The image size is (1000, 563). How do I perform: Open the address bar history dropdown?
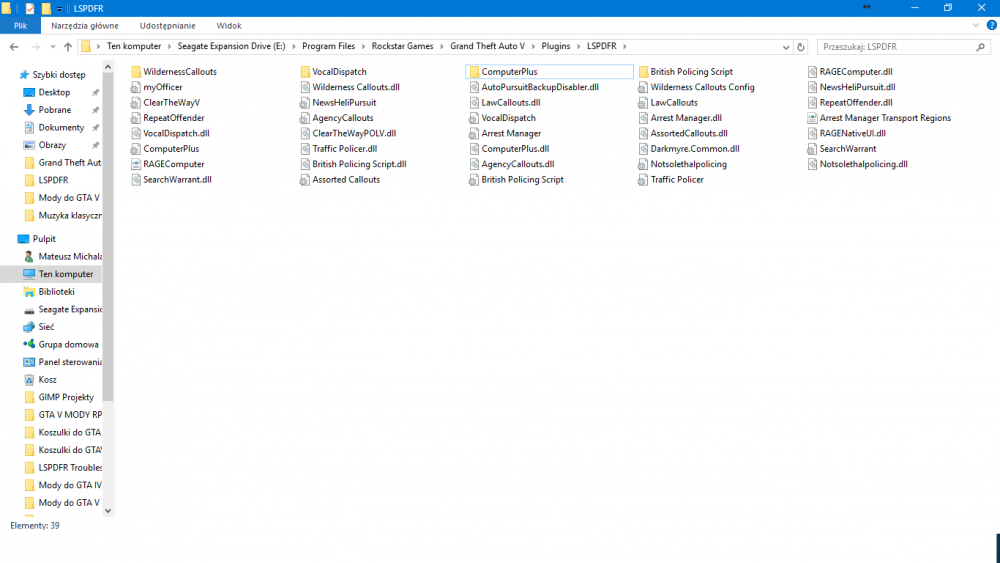pos(786,47)
